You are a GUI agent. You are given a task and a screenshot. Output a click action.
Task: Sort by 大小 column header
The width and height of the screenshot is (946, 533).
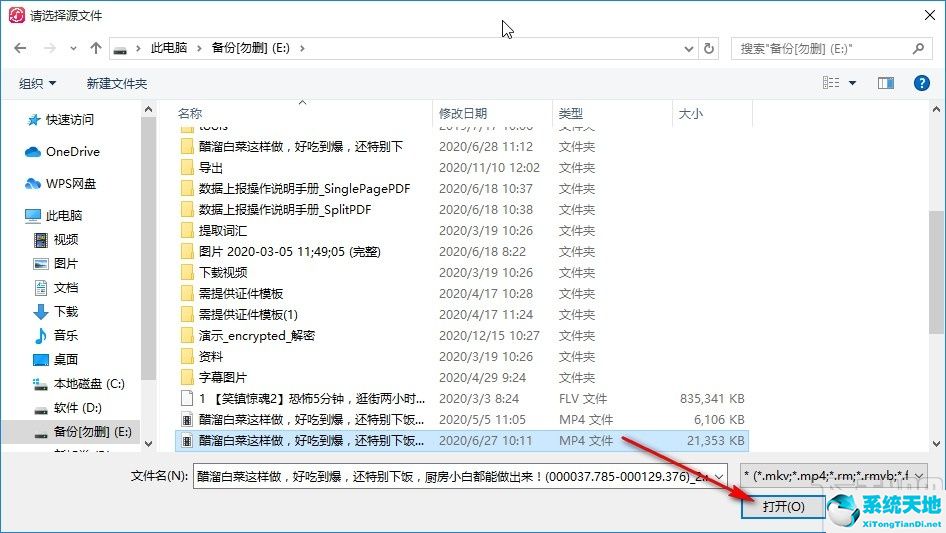click(691, 113)
